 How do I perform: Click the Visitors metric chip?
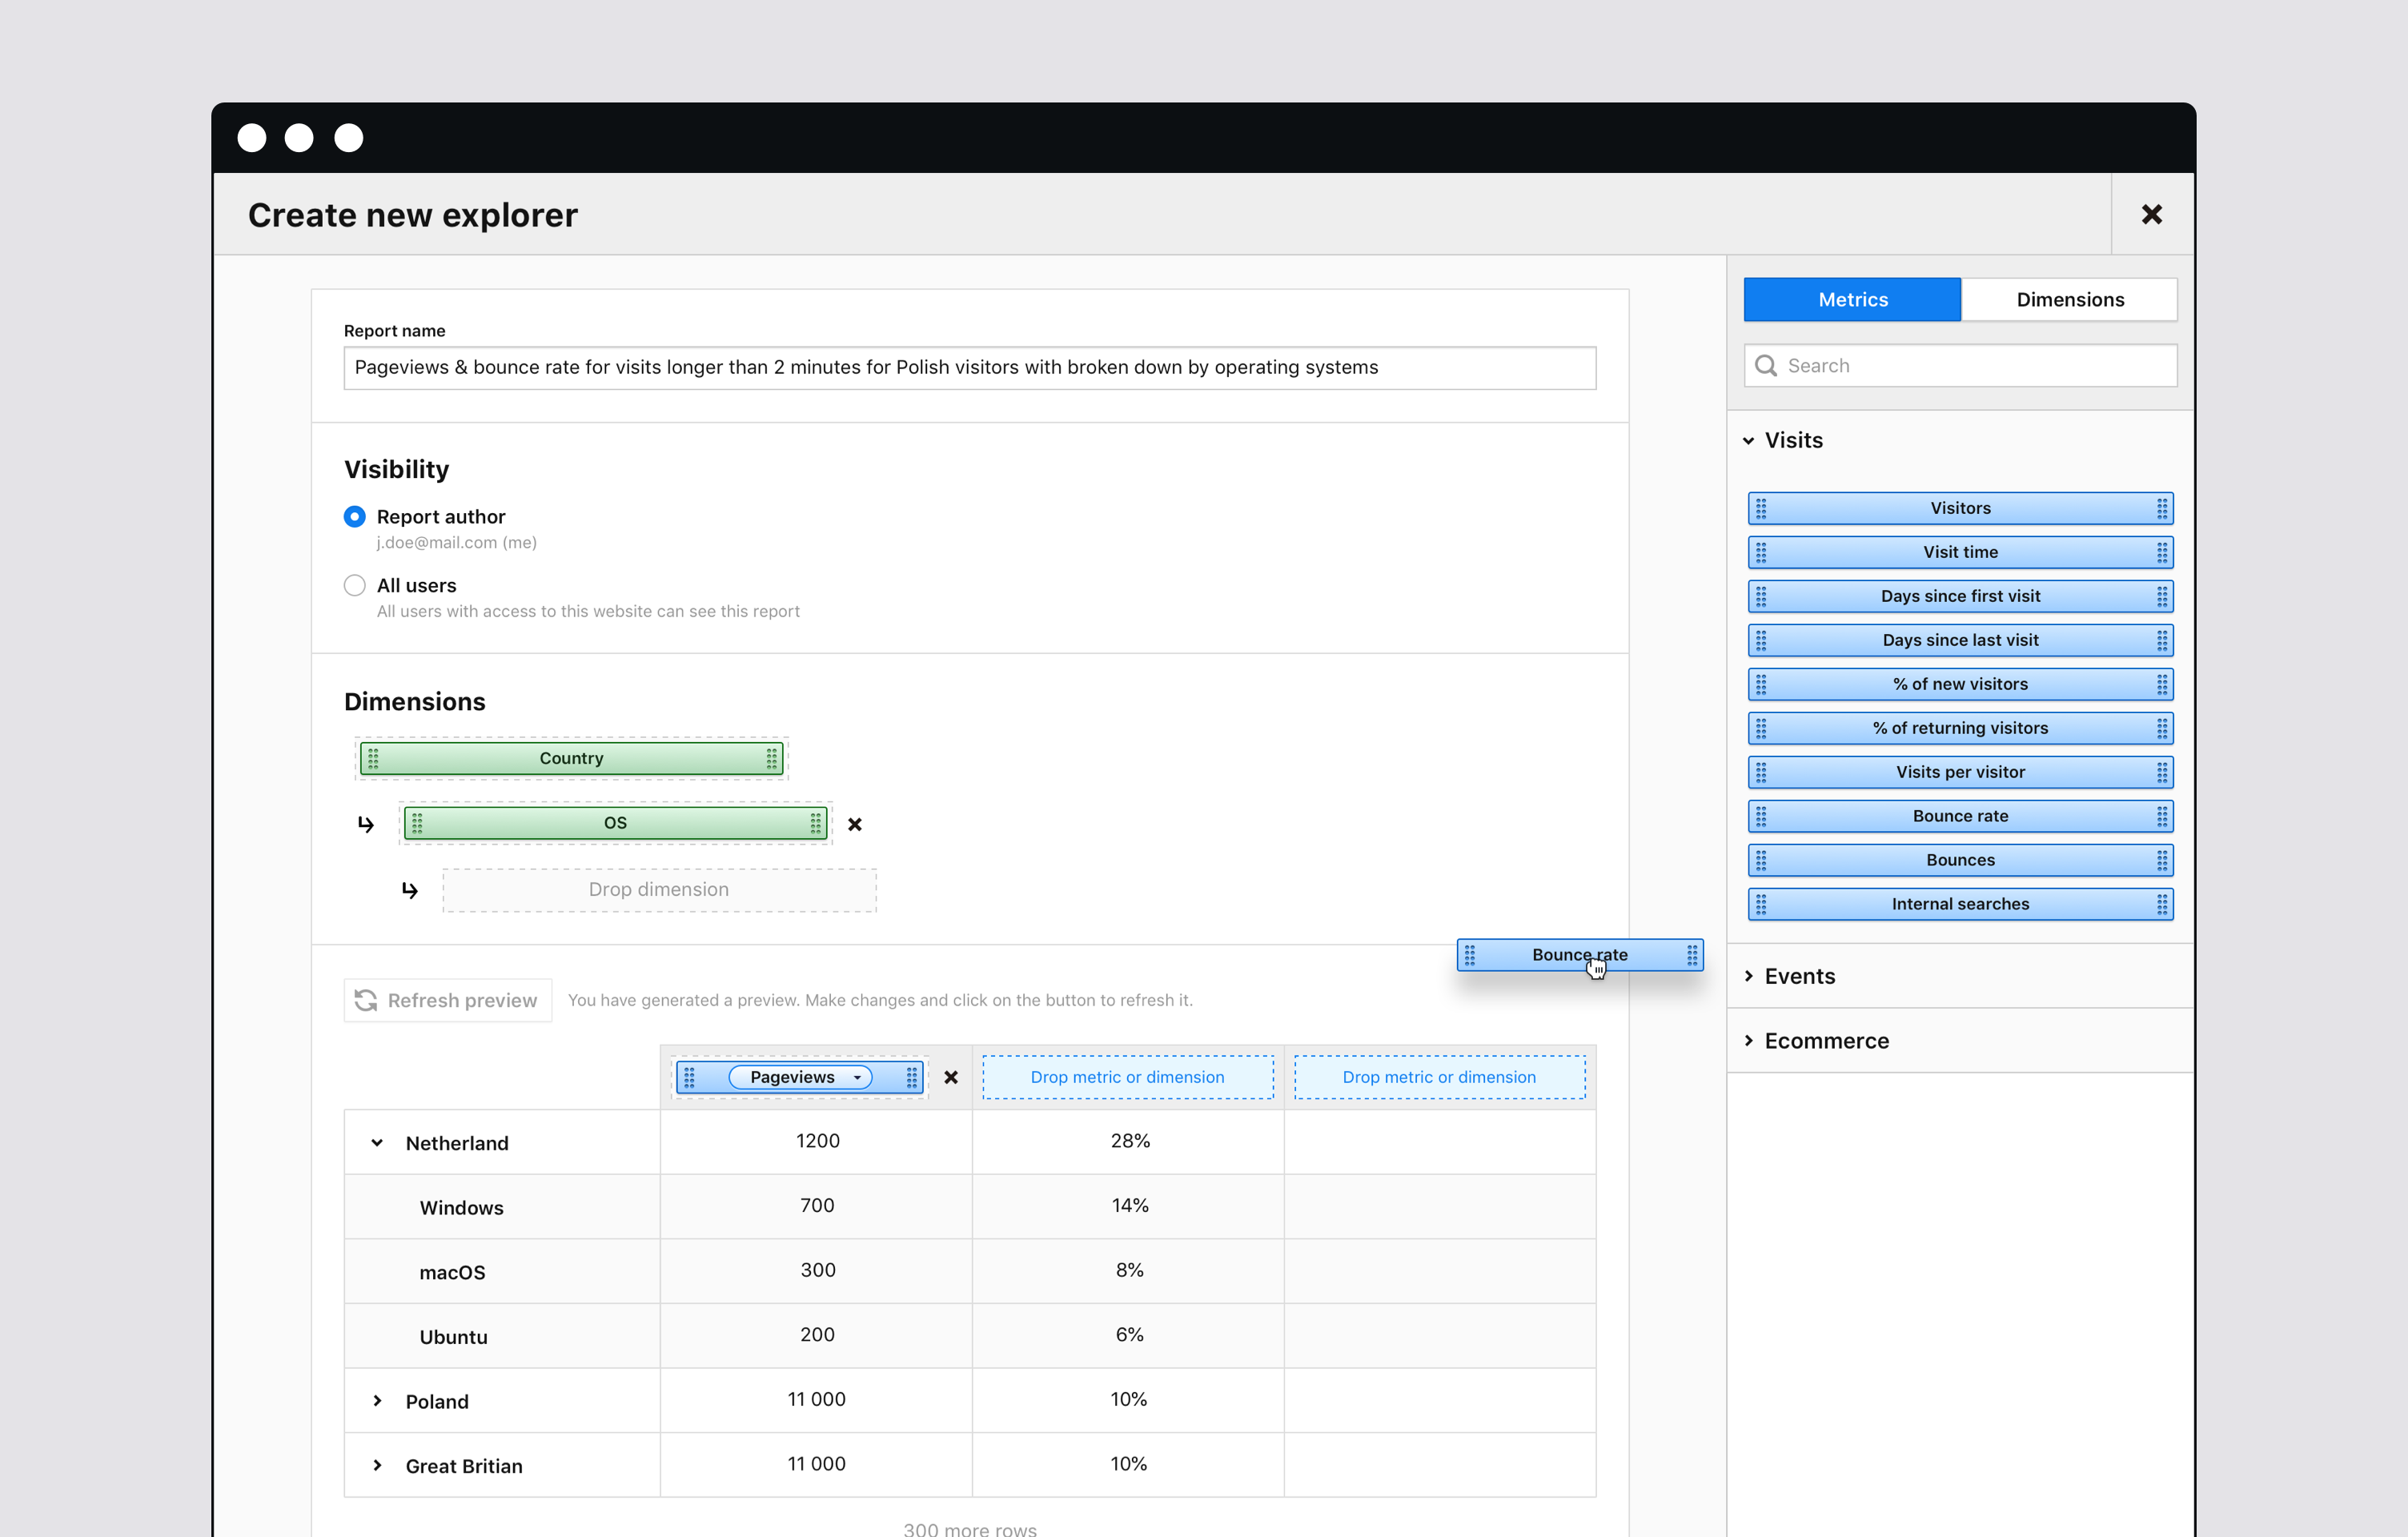coord(1960,508)
